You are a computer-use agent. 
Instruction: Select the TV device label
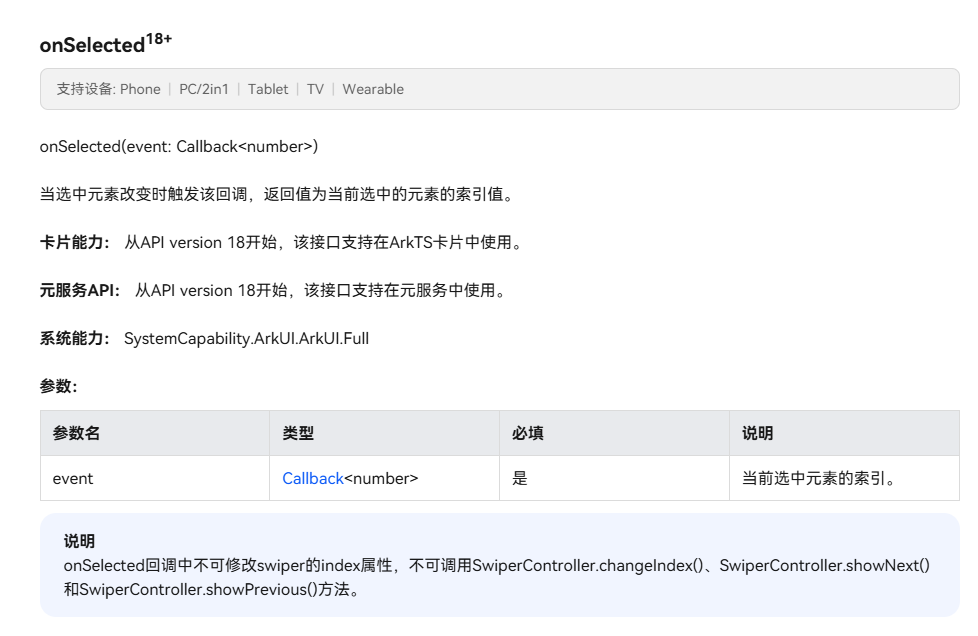tap(316, 89)
